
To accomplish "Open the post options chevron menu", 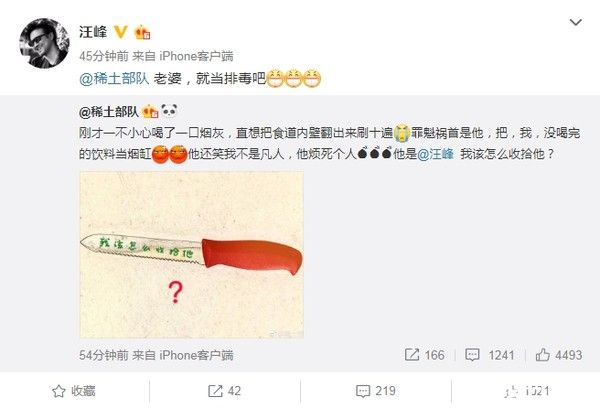I will pyautogui.click(x=576, y=23).
